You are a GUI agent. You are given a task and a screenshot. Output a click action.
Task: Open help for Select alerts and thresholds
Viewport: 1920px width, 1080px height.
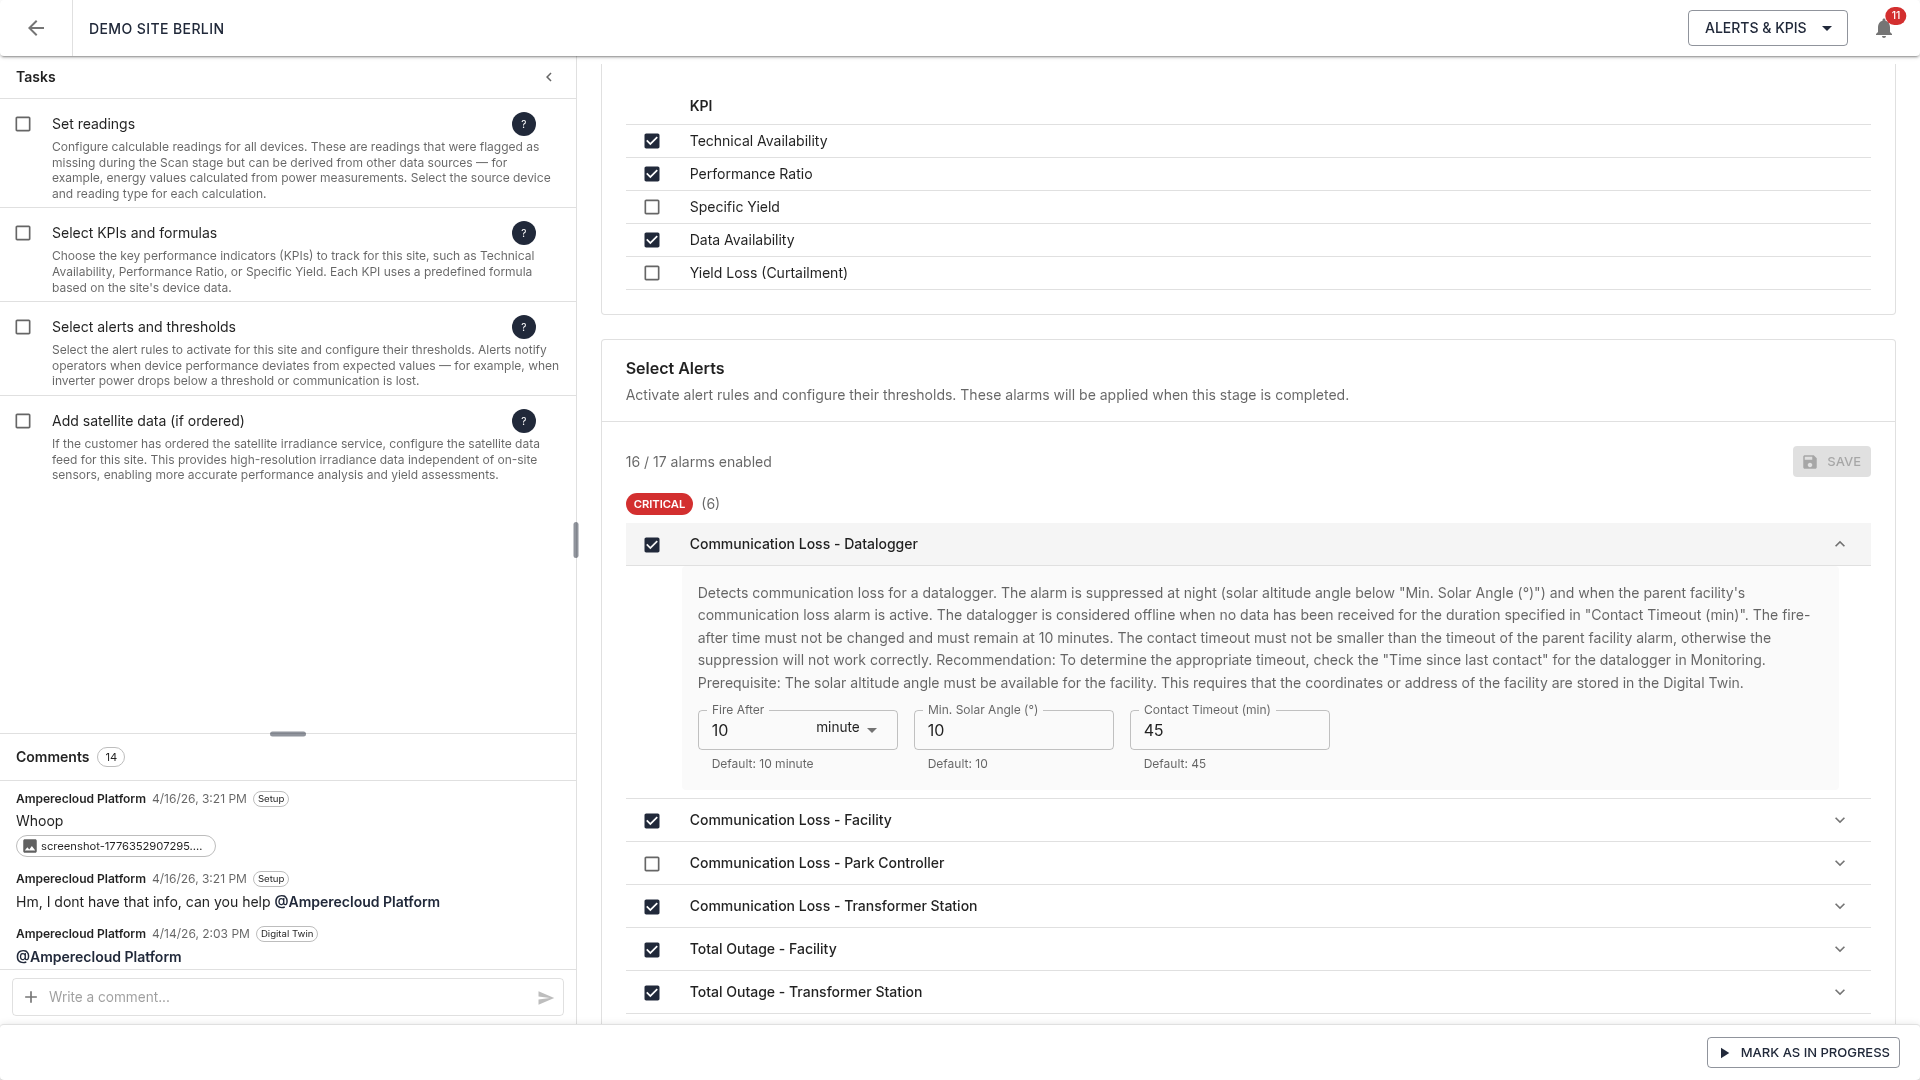pos(524,327)
